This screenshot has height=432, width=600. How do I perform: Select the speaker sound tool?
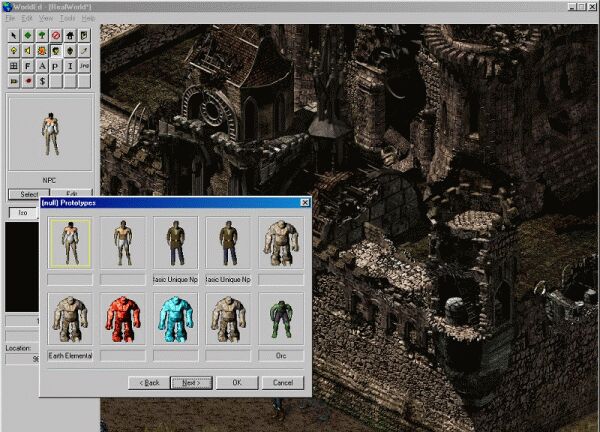point(28,51)
